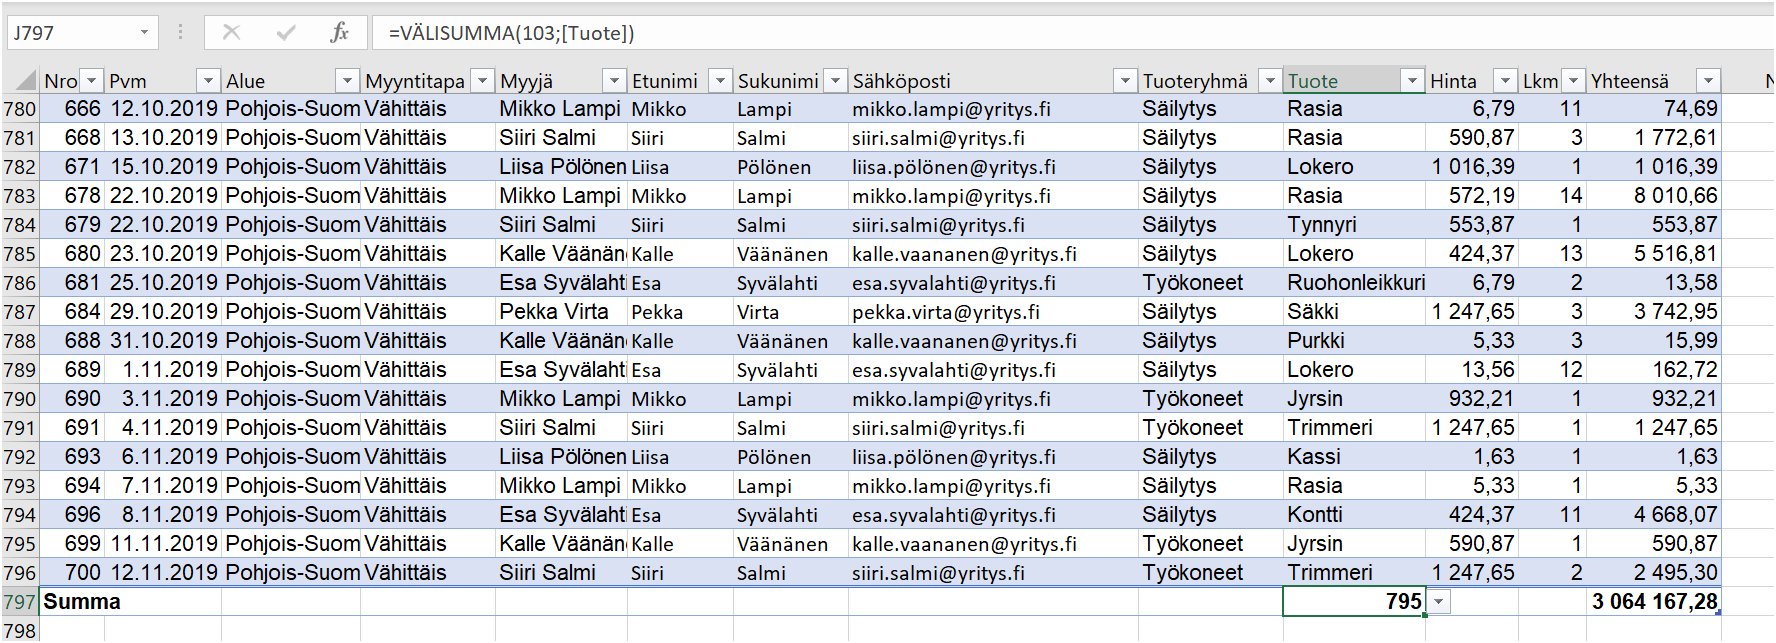Select the Summa total row label cell
The height and width of the screenshot is (643, 1776).
click(x=130, y=602)
